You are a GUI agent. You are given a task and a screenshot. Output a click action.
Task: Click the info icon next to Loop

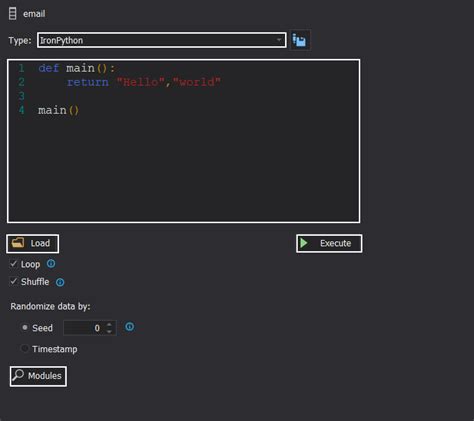coord(51,264)
